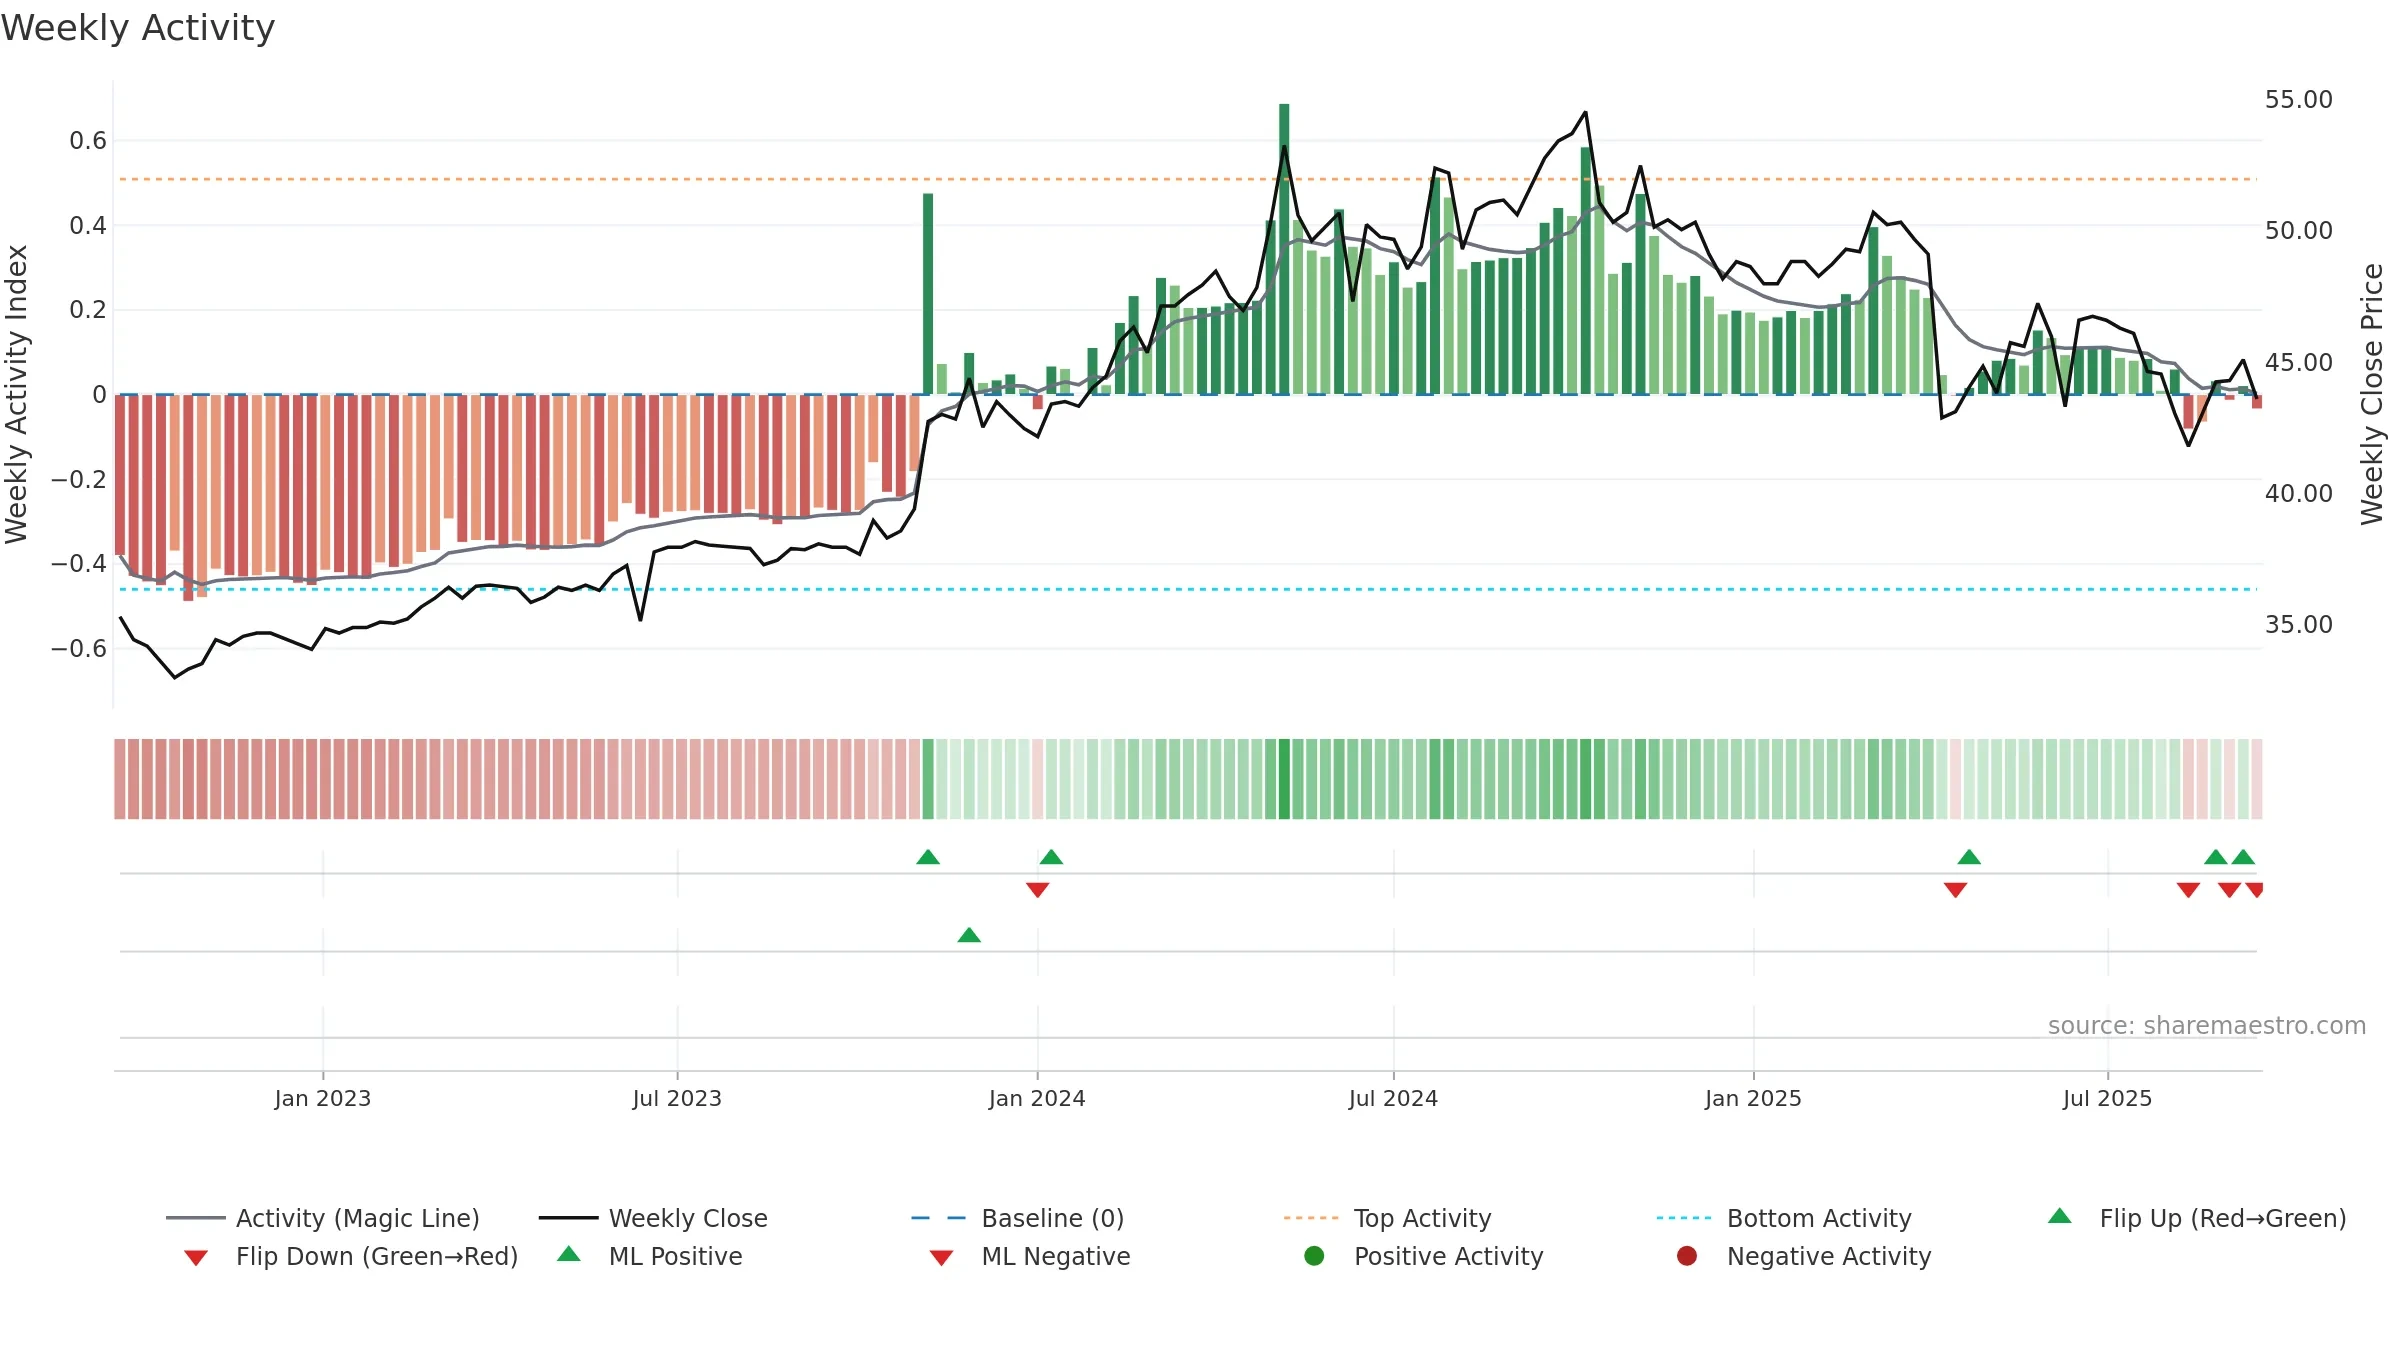Click the source: sharemaestro.com text
2400x1350 pixels.
pyautogui.click(x=2207, y=1026)
